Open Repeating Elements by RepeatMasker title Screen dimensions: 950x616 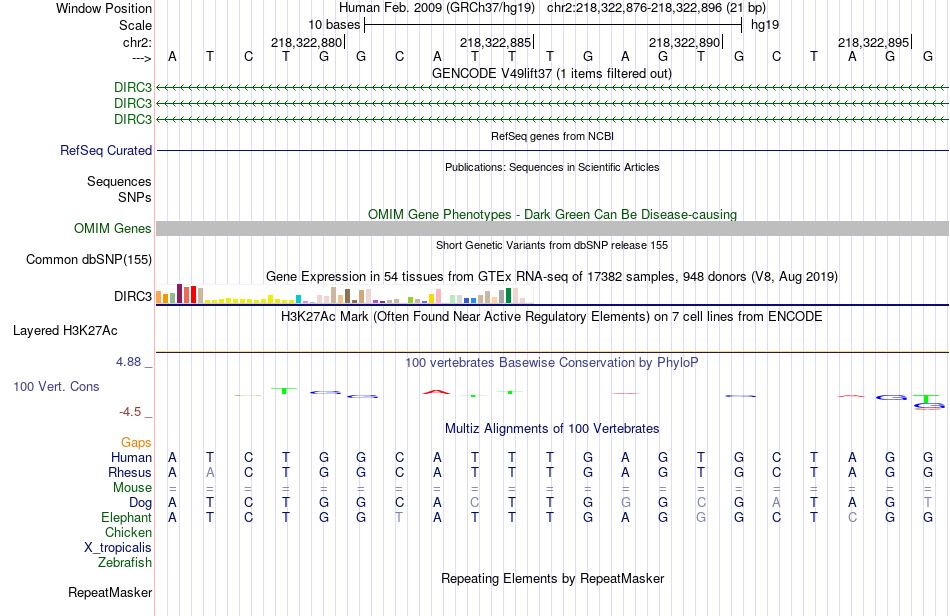coord(552,579)
